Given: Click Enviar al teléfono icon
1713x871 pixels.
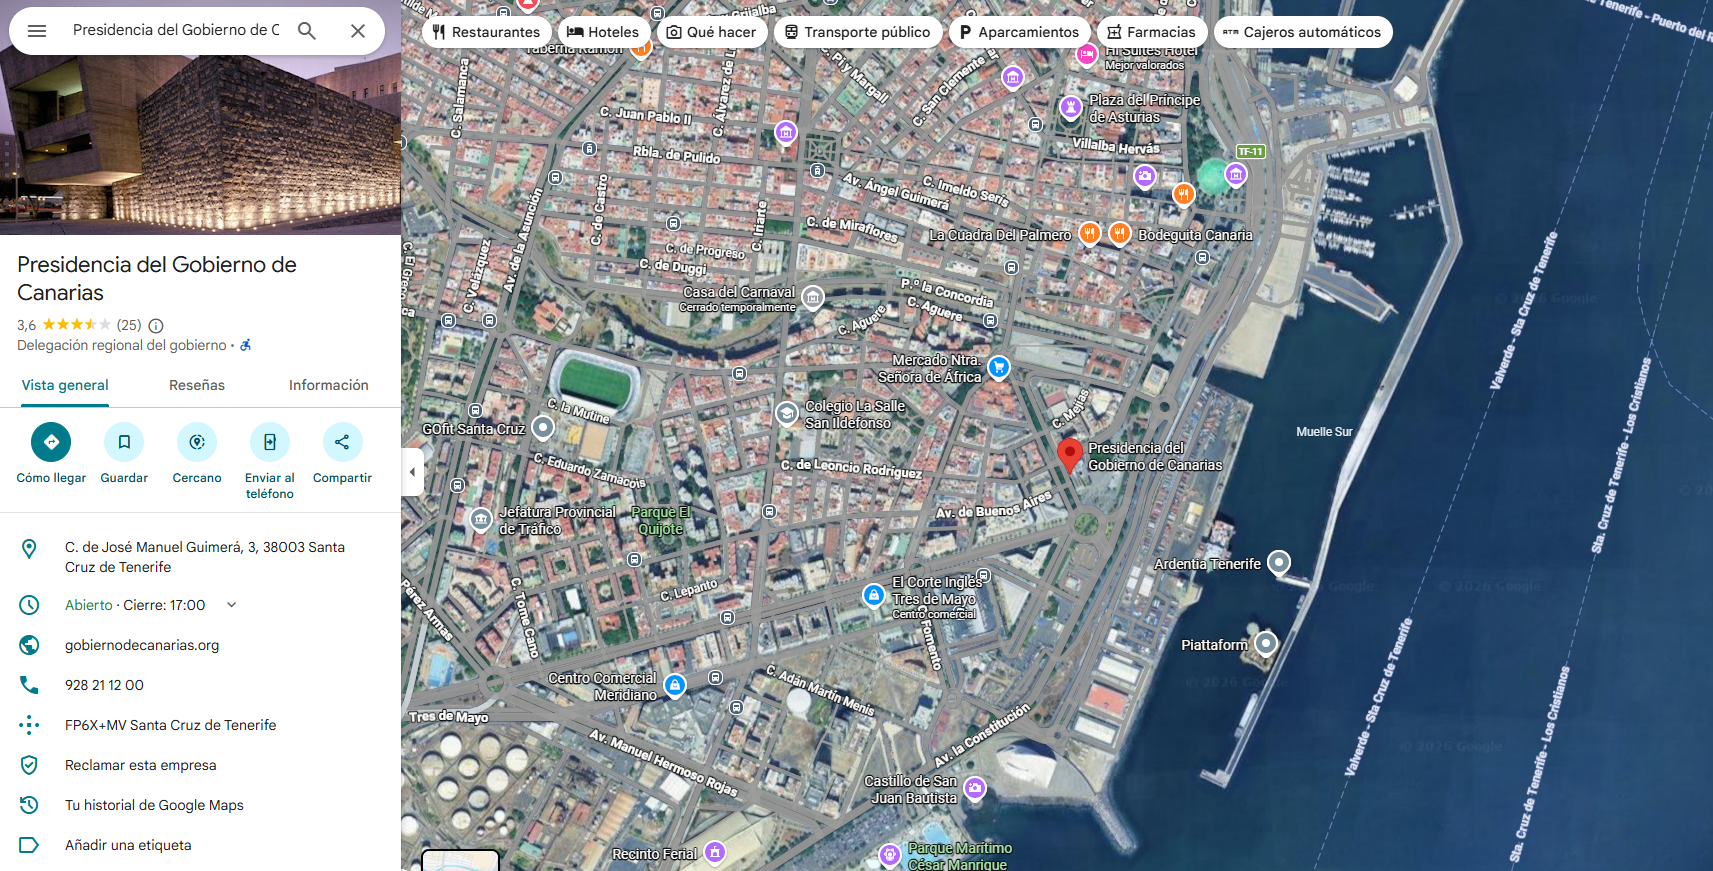Looking at the screenshot, I should point(270,442).
